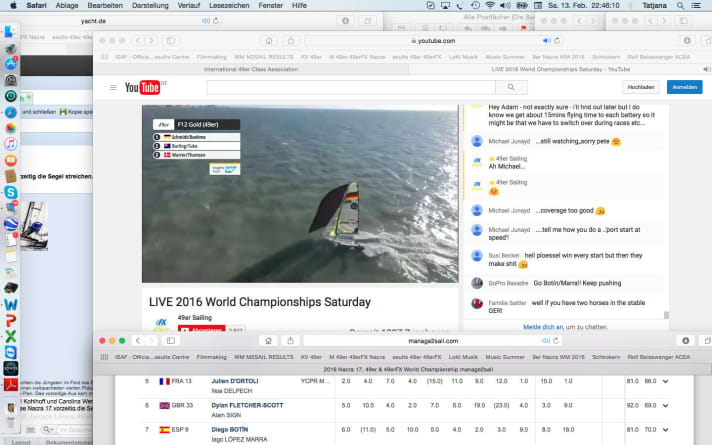712x445 pixels.
Task: Open Skype from the Dock
Action: coord(10,192)
